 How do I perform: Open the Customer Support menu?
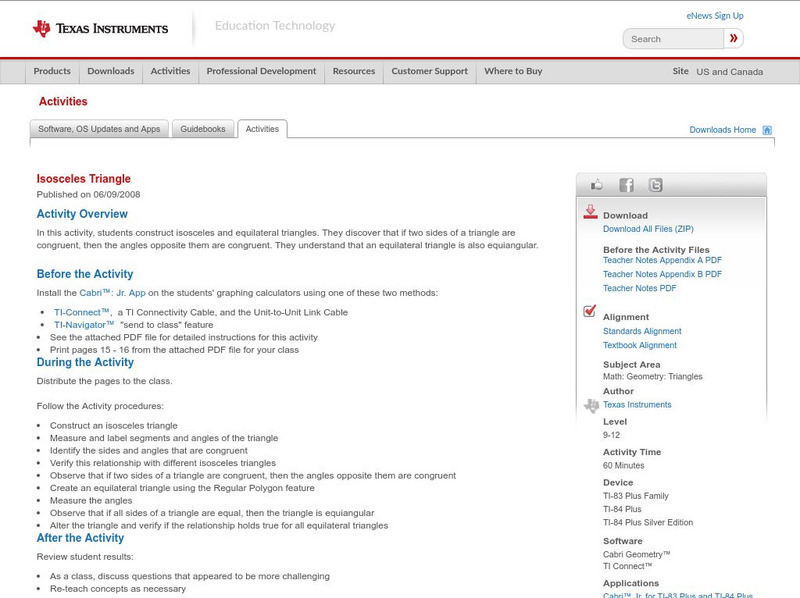point(430,71)
